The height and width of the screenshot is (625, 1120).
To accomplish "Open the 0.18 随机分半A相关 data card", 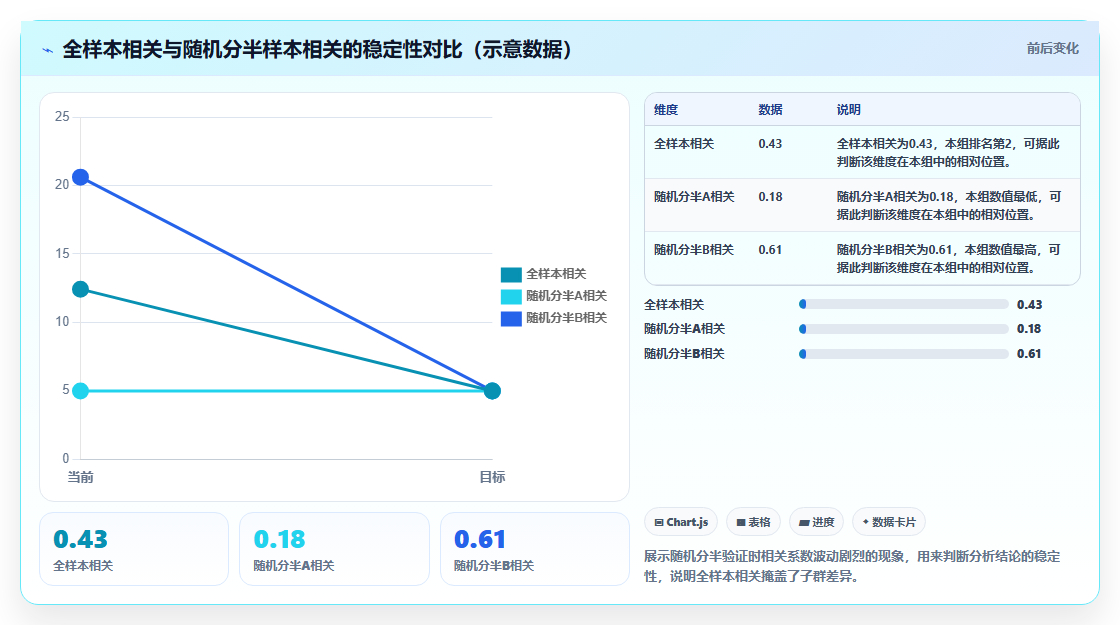I will coord(334,549).
